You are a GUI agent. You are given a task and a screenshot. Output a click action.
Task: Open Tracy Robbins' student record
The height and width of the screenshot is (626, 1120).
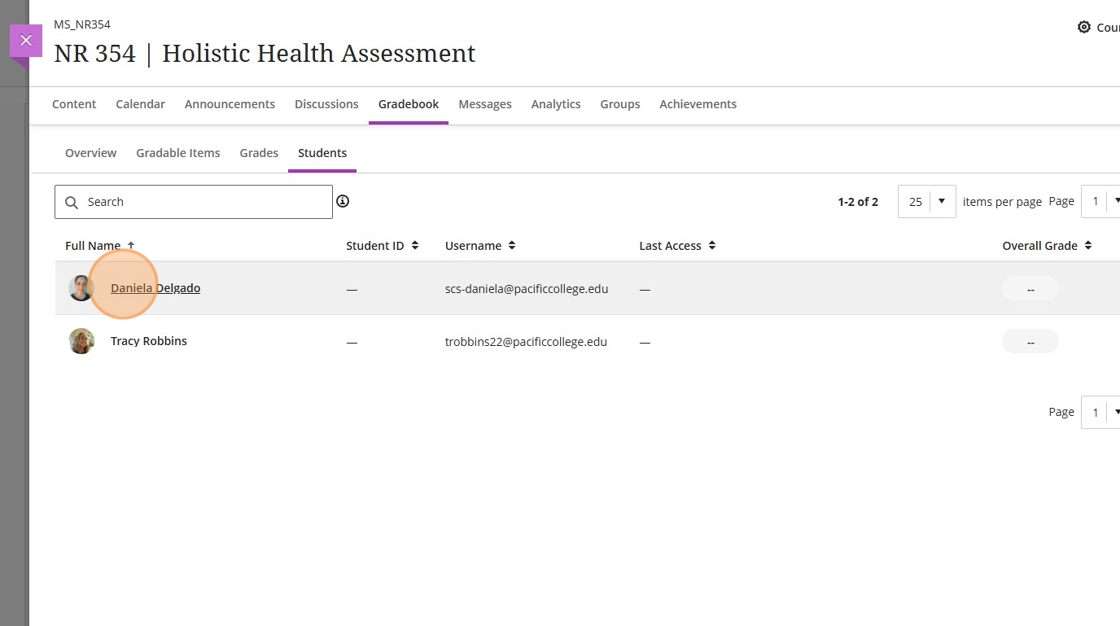(x=149, y=341)
